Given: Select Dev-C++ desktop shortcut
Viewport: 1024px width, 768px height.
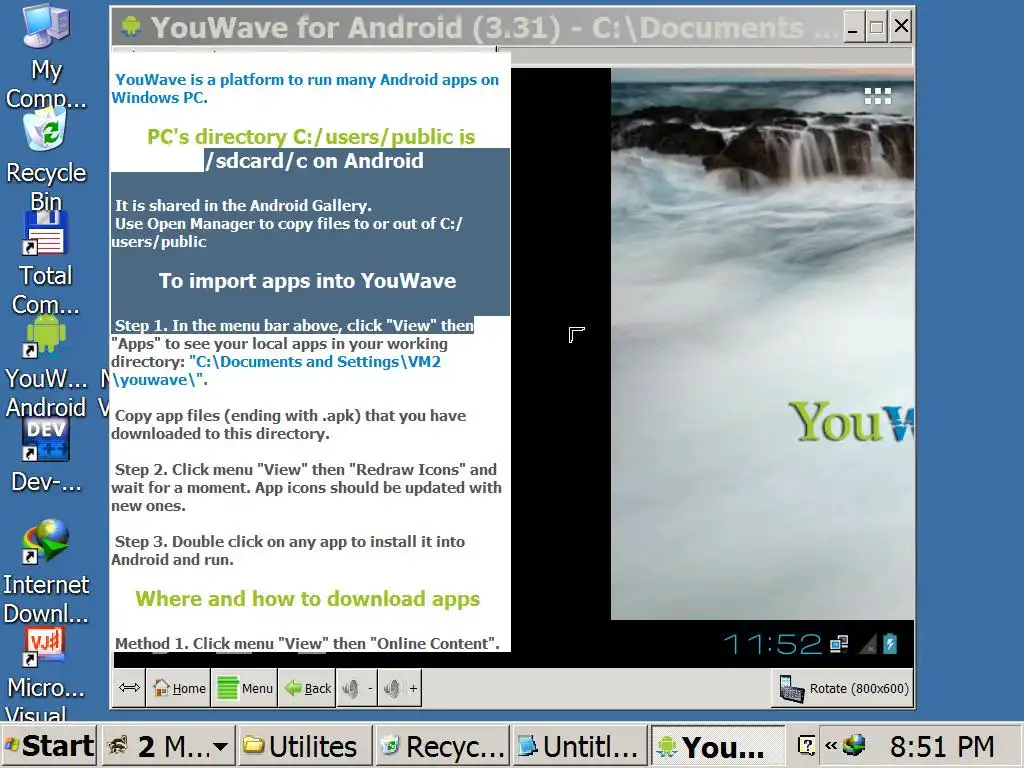Looking at the screenshot, I should coord(46,457).
